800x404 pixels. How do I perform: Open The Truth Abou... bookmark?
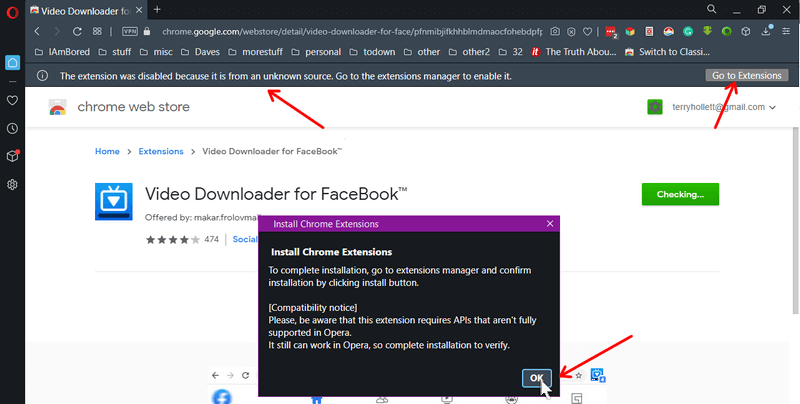coord(573,52)
